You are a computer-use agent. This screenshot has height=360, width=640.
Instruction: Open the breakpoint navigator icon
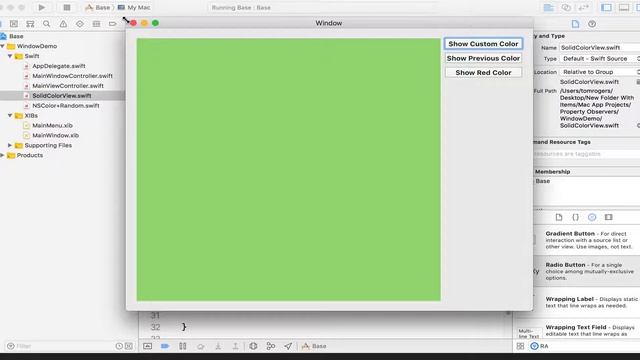[113, 24]
